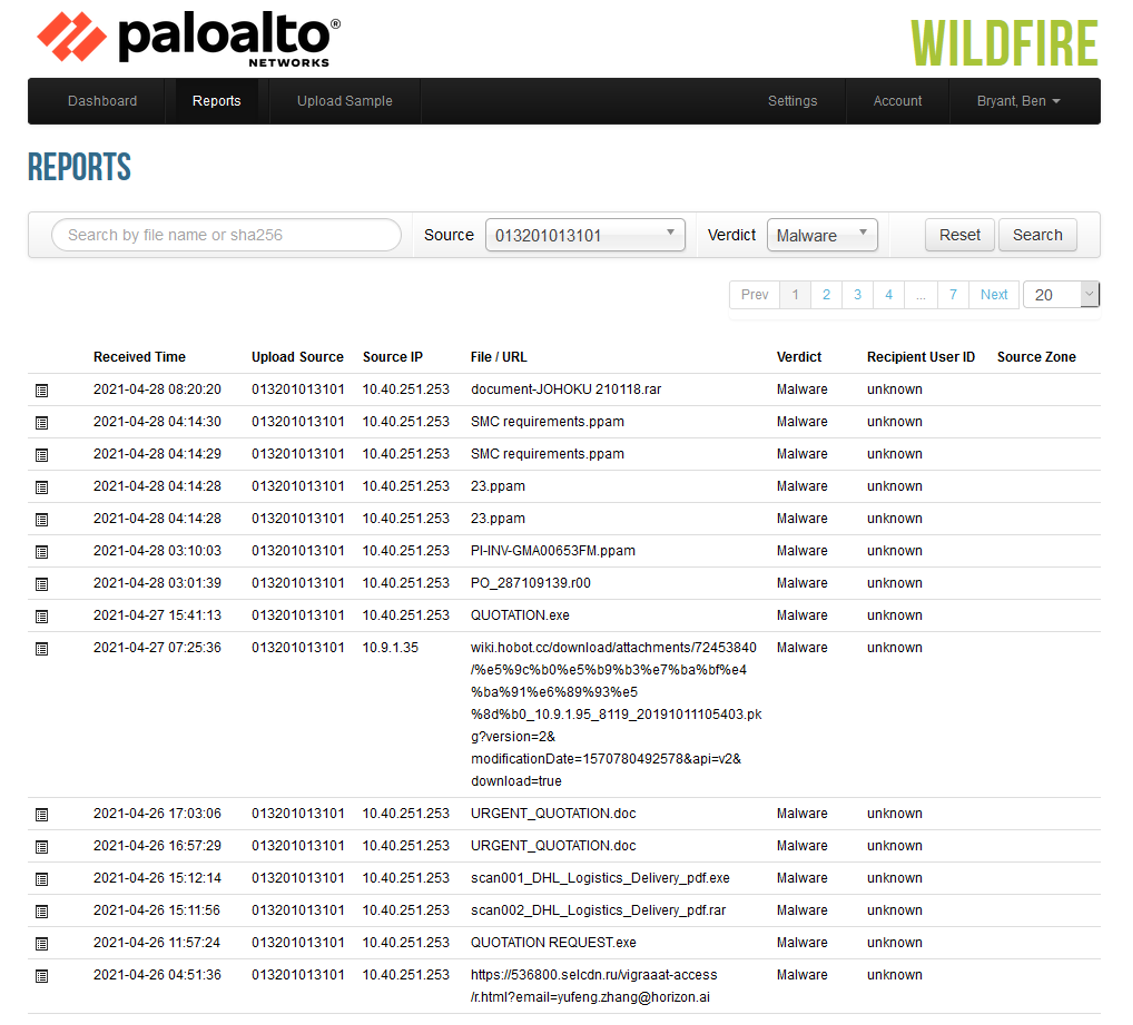
Task: Go to page 7 of results
Action: [x=953, y=295]
